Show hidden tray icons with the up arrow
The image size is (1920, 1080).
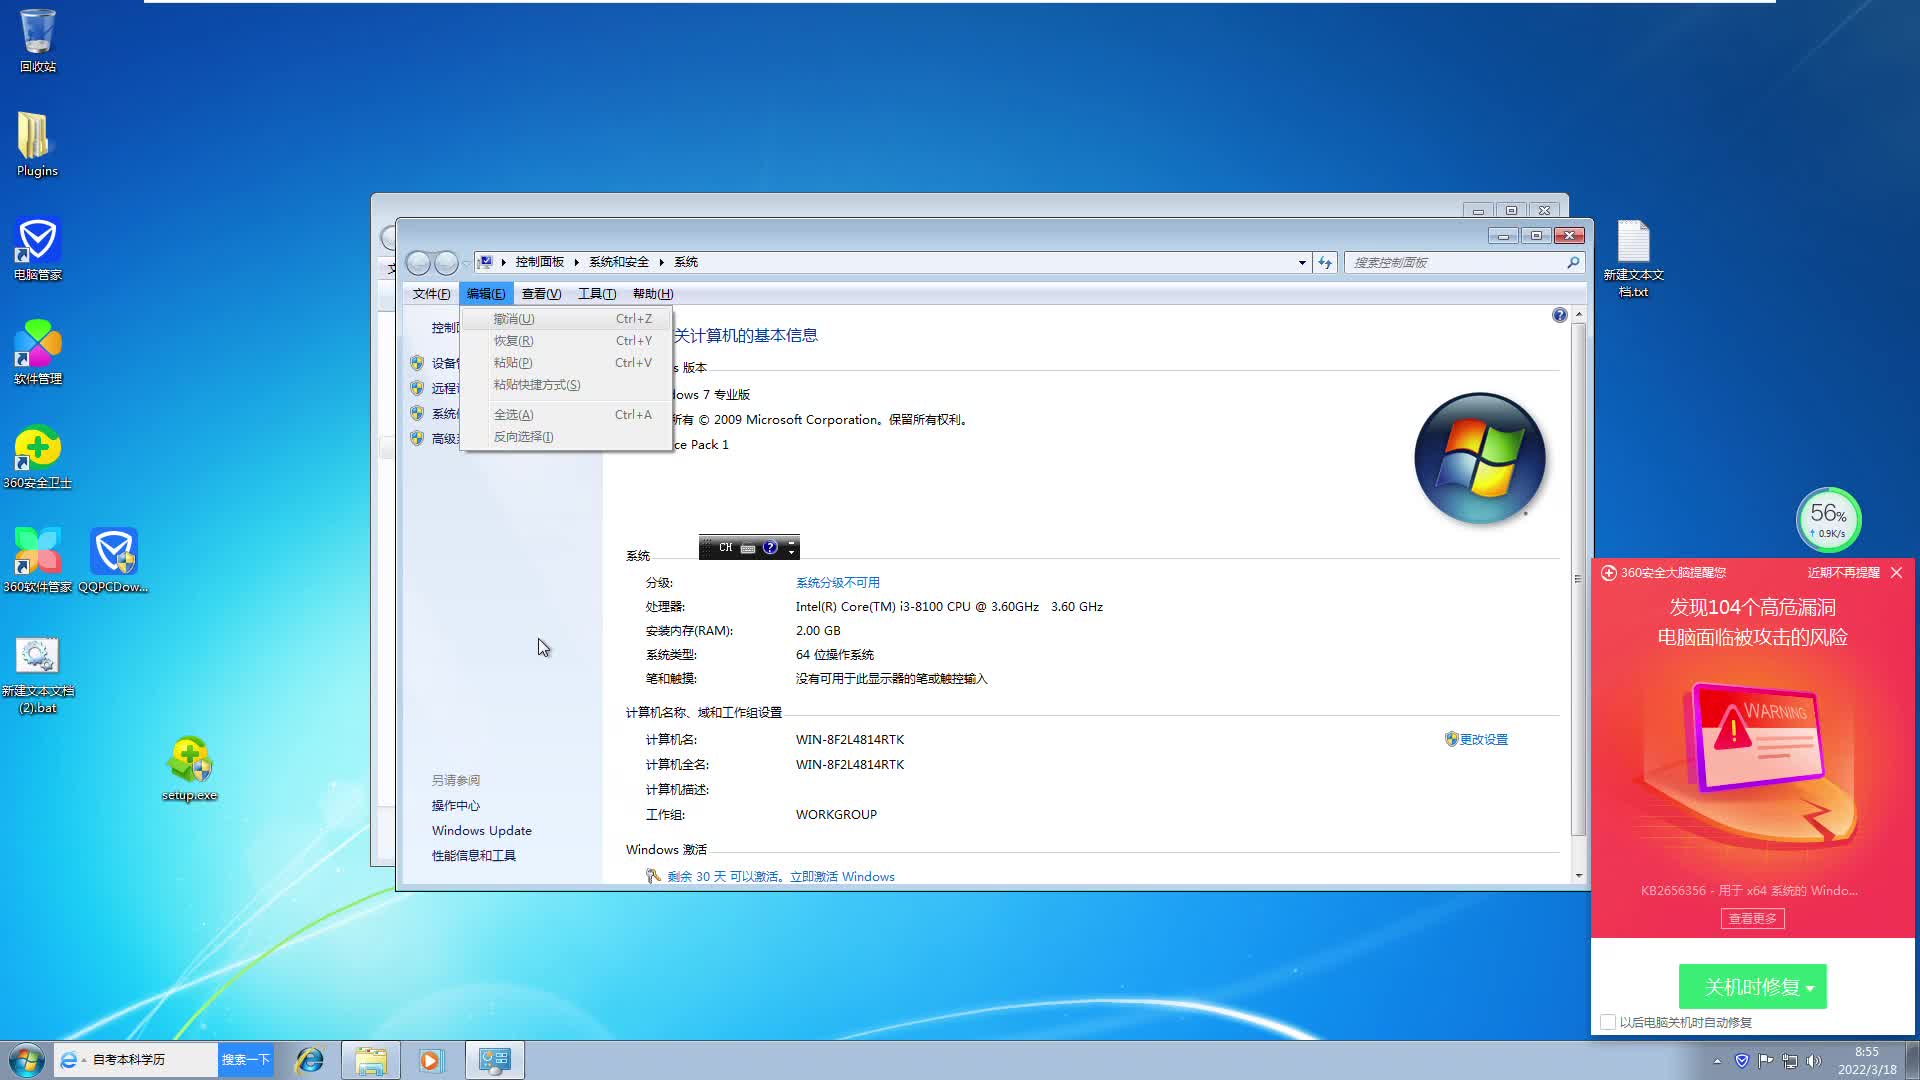pos(1718,1061)
